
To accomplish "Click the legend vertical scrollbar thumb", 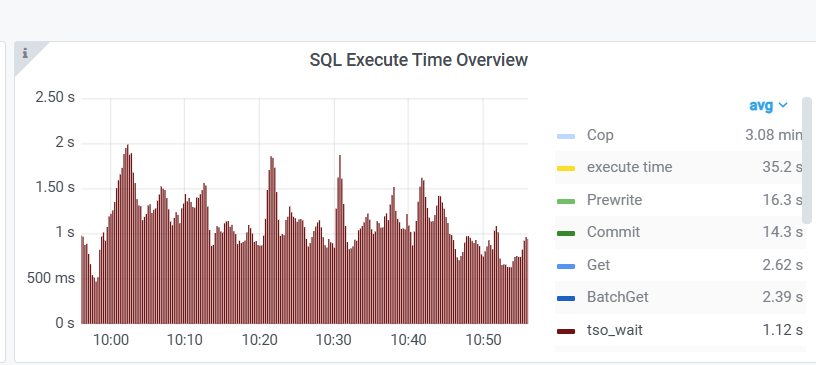I will [807, 160].
